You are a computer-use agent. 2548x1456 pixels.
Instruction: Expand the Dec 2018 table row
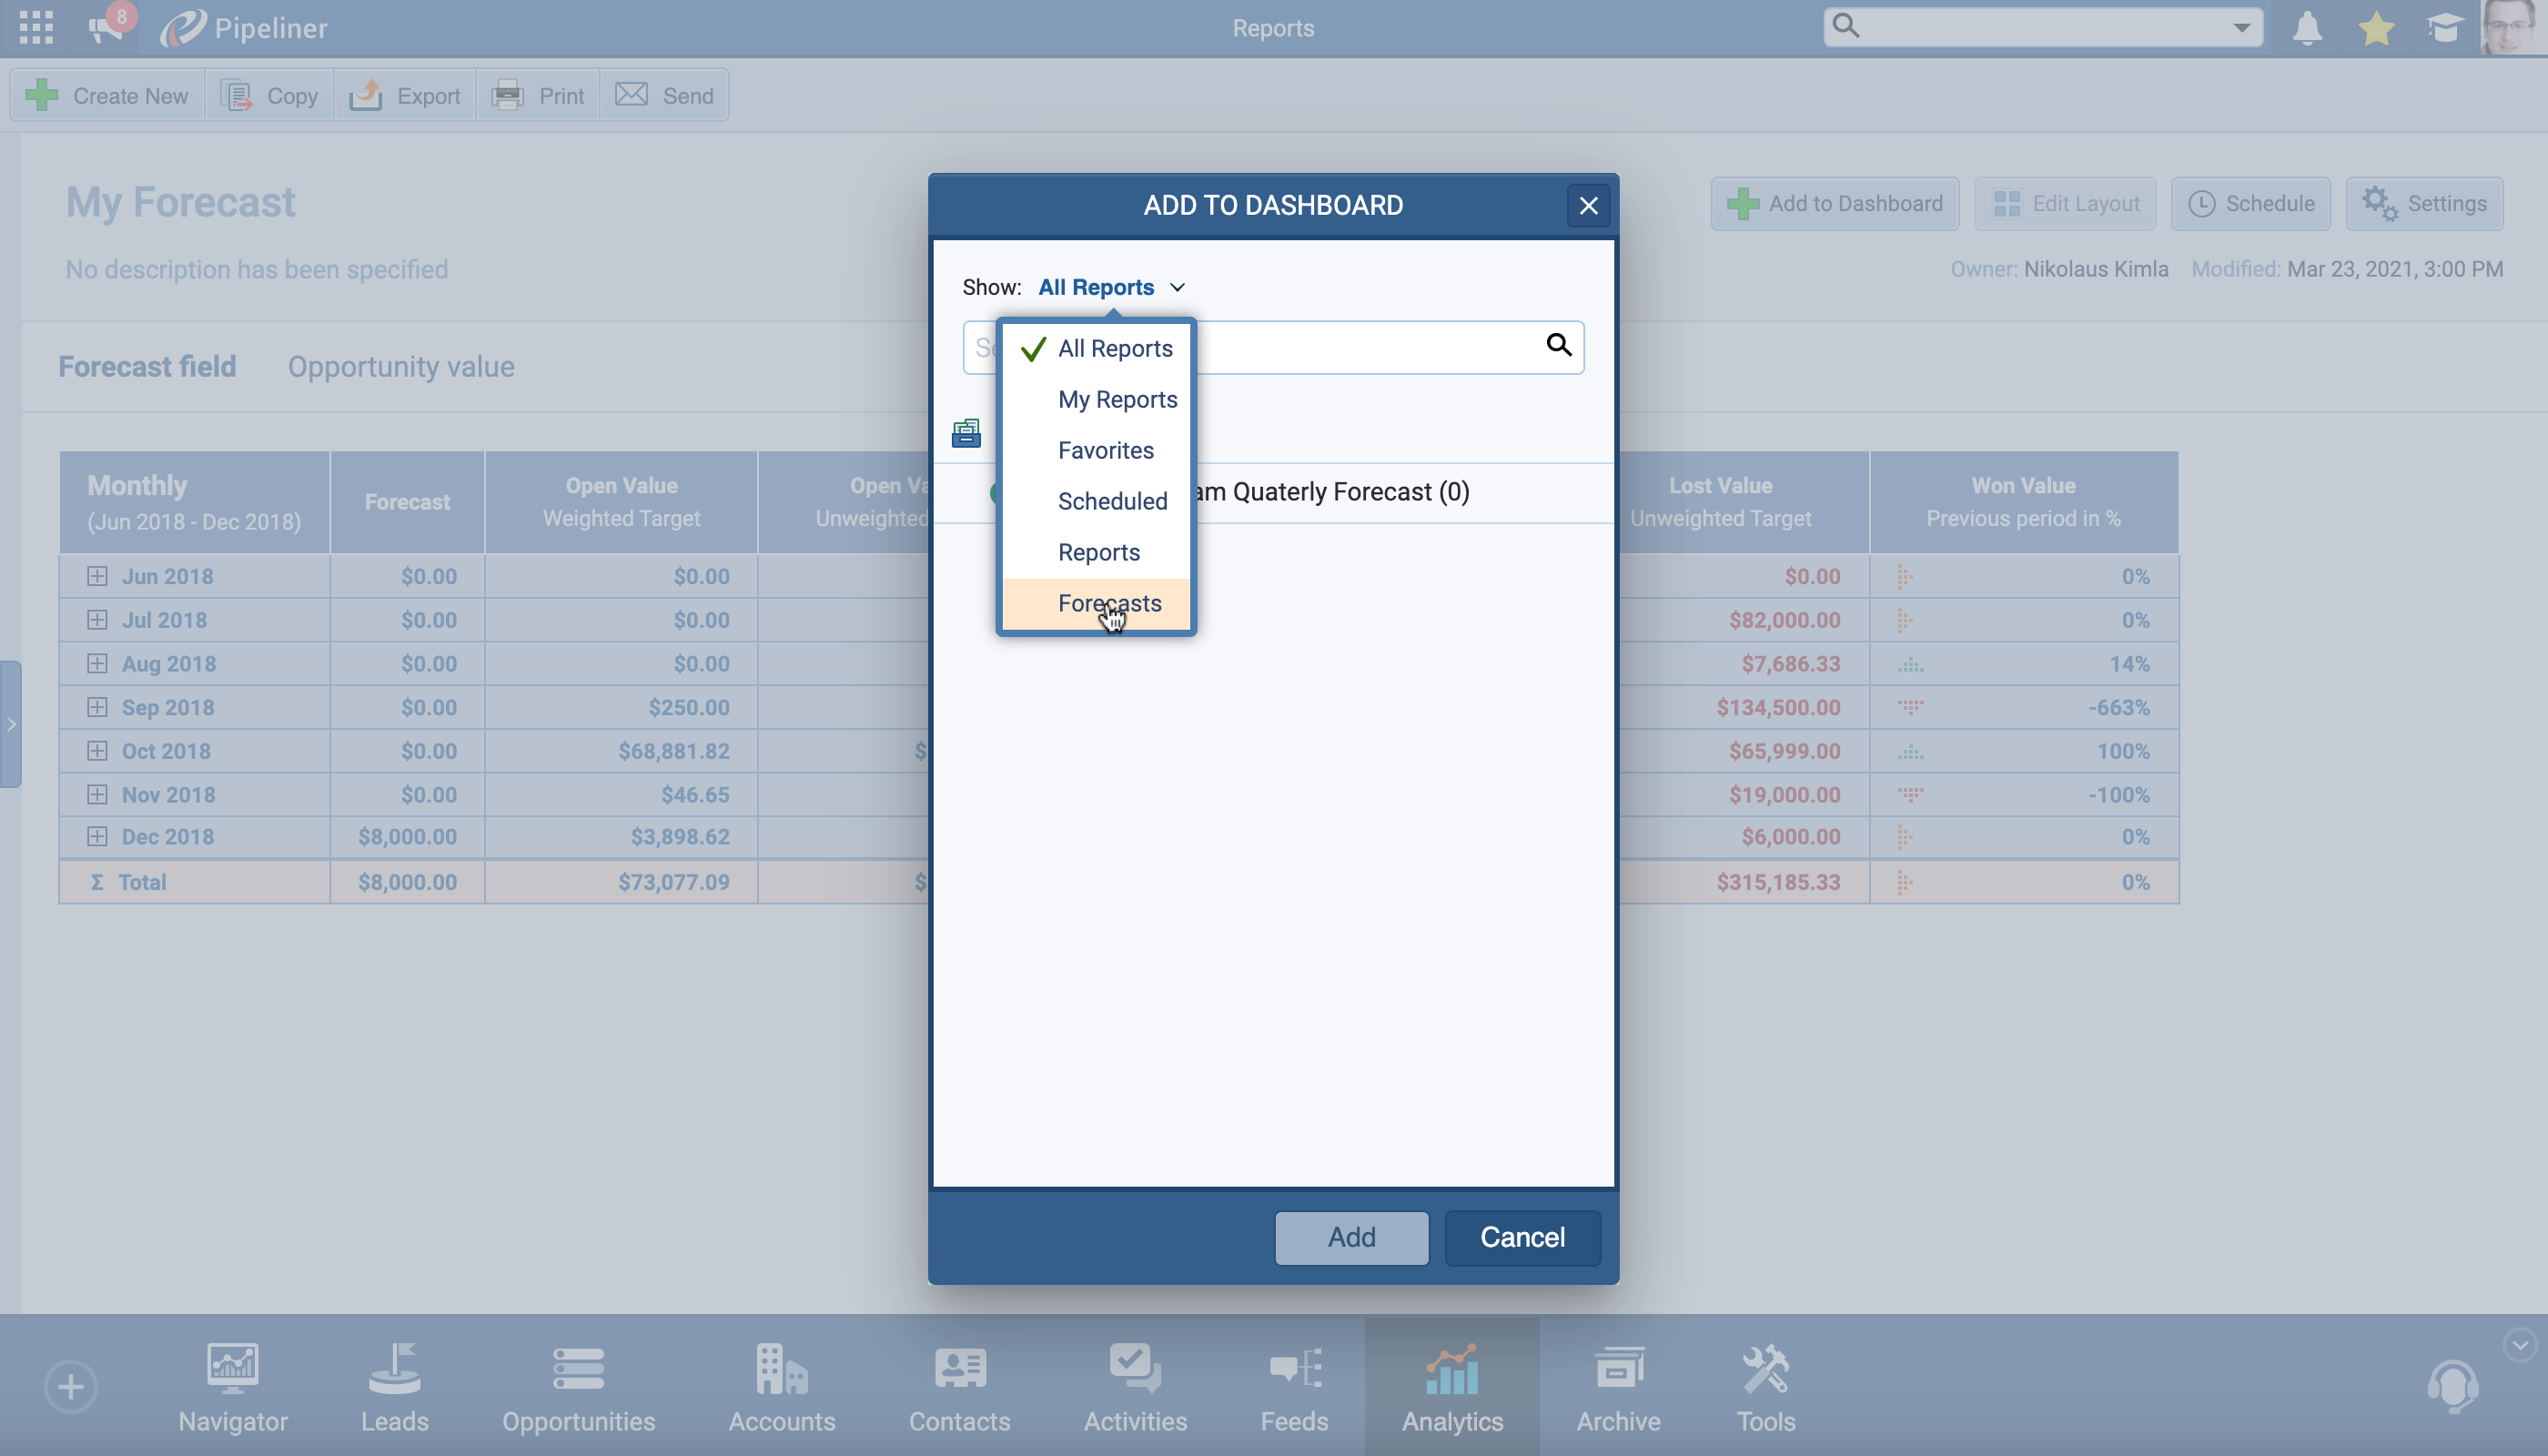97,837
